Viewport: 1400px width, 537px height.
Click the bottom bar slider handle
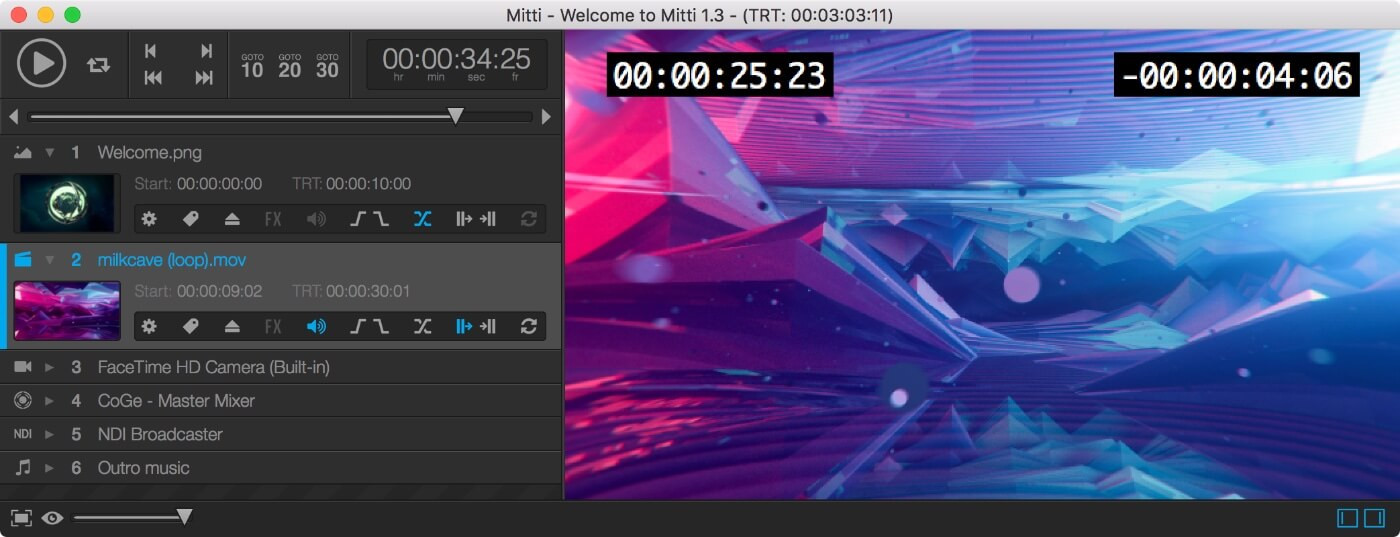[184, 517]
